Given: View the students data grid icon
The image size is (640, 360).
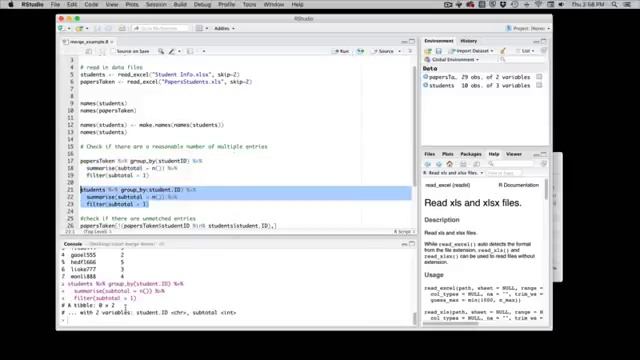Looking at the screenshot, I should (539, 85).
